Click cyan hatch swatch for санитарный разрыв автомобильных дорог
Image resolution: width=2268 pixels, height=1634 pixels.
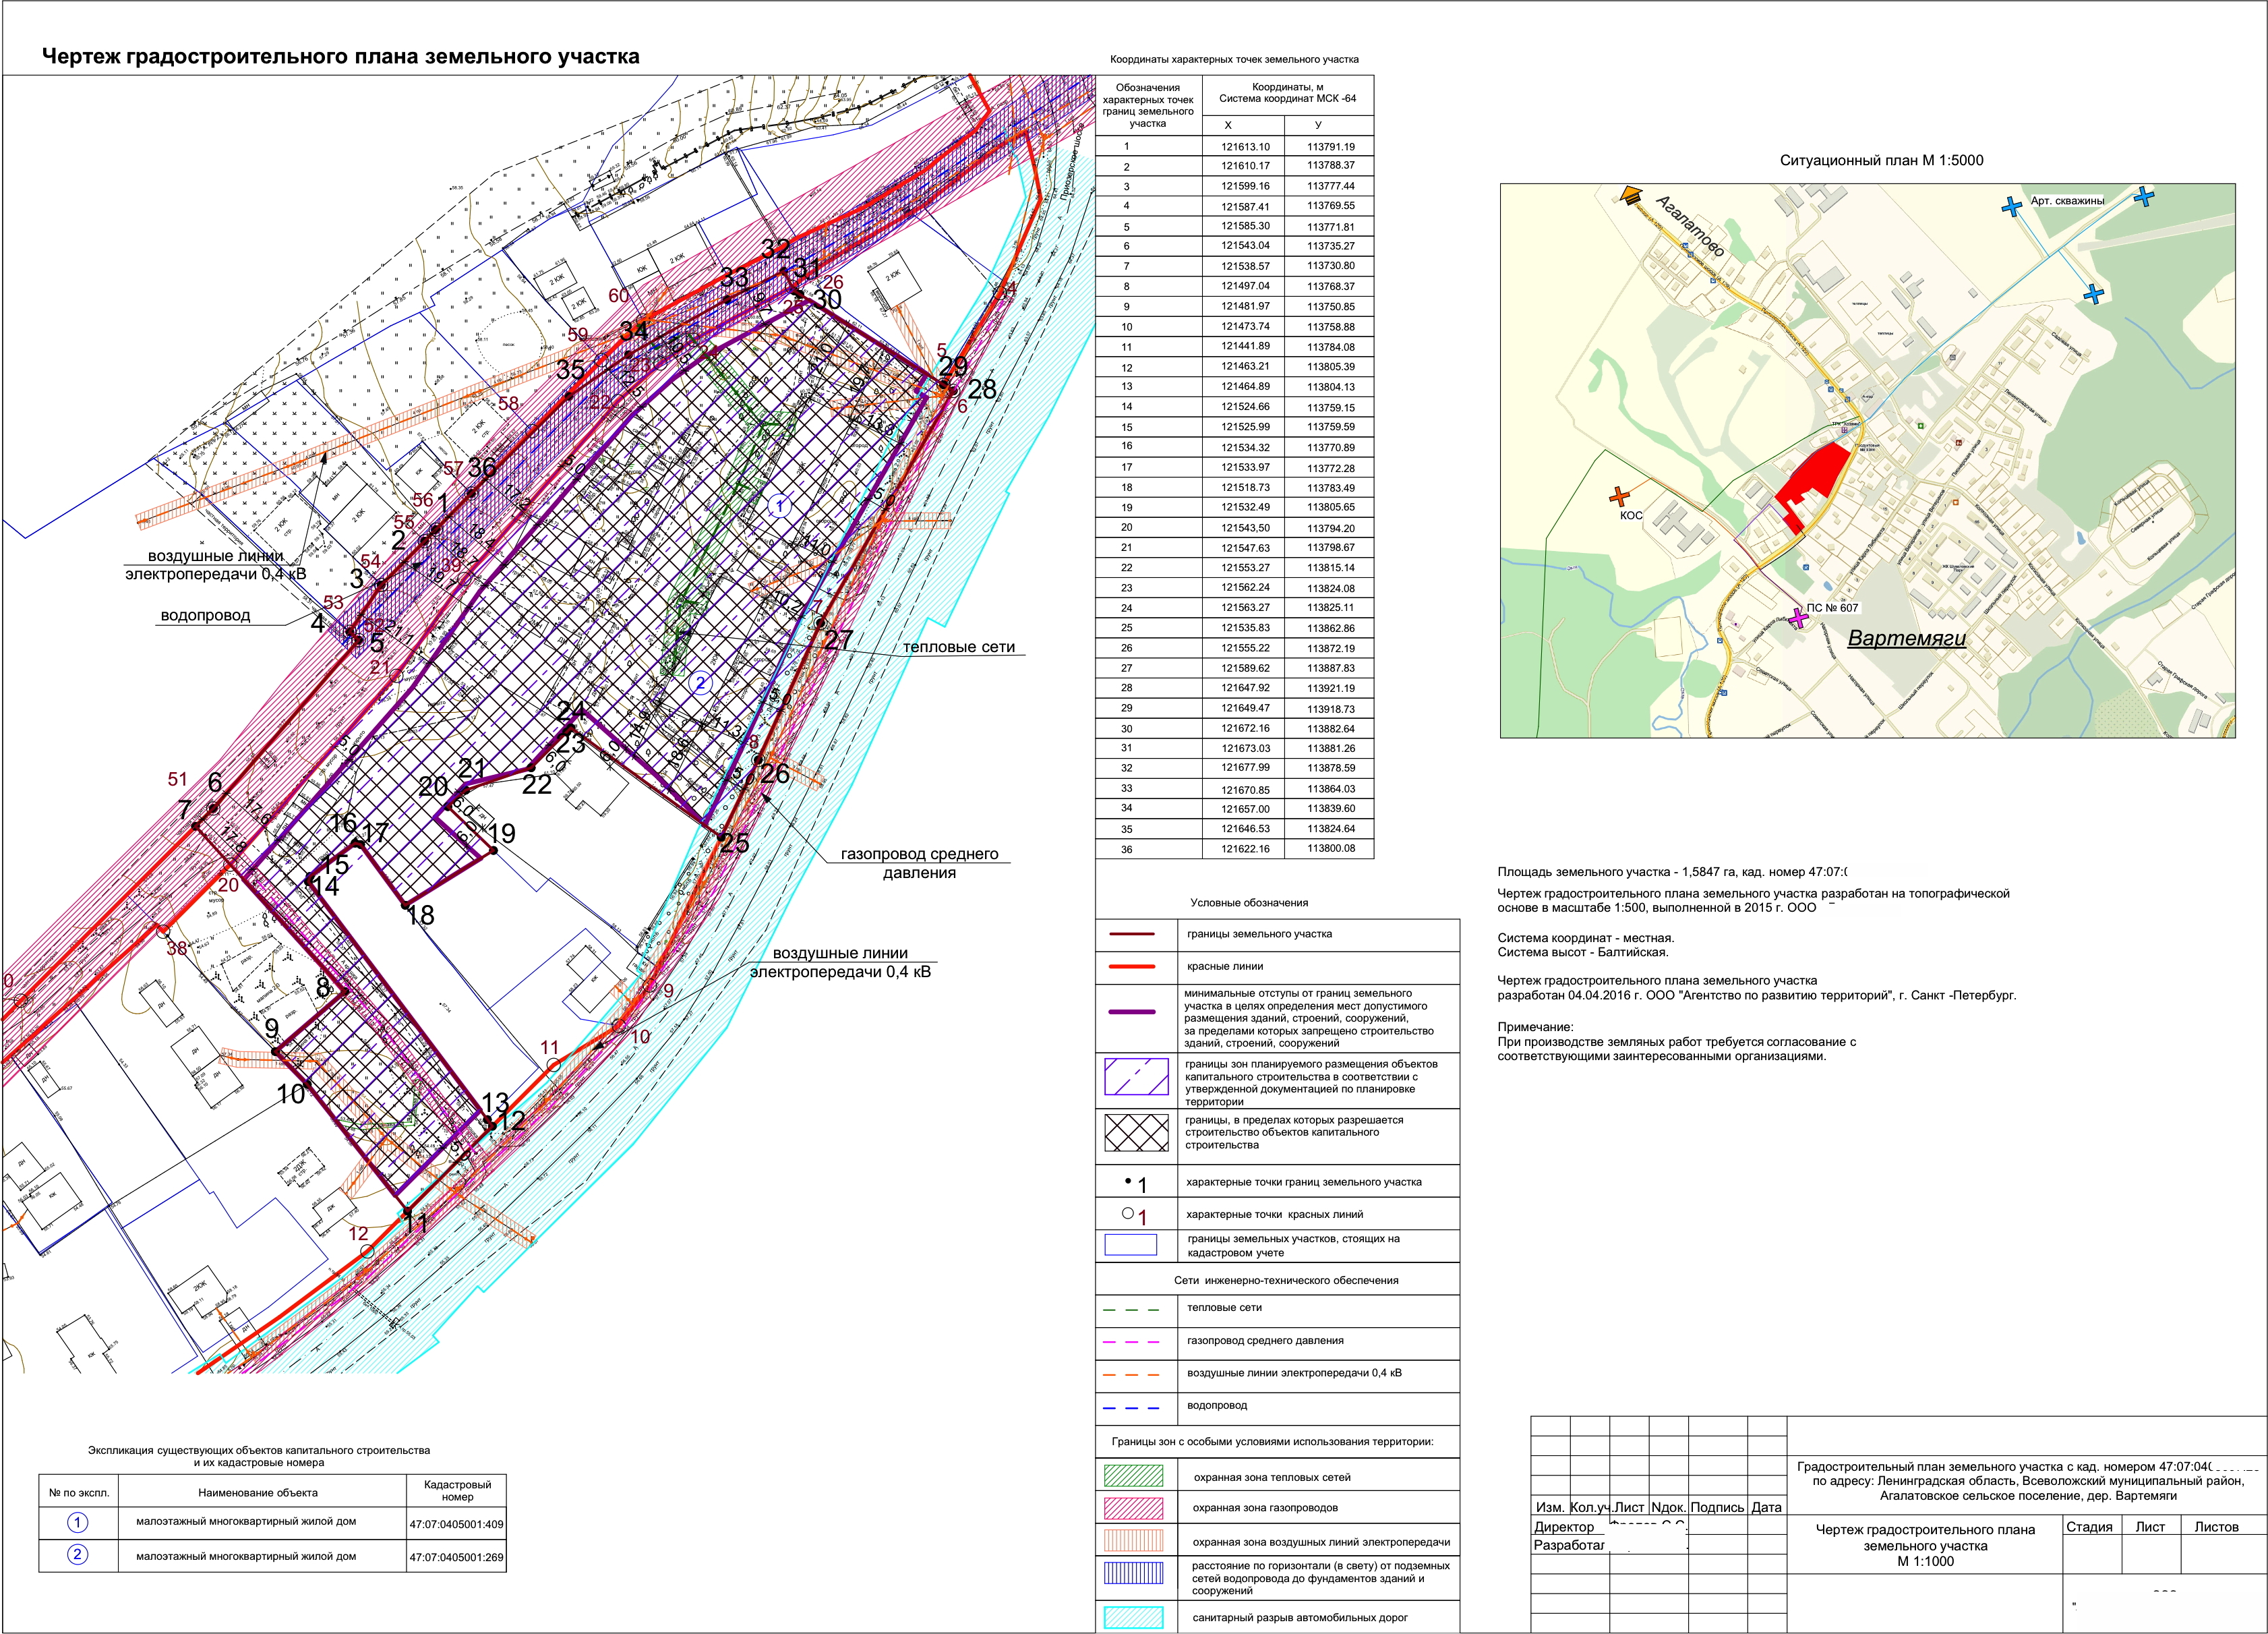pyautogui.click(x=1133, y=1617)
